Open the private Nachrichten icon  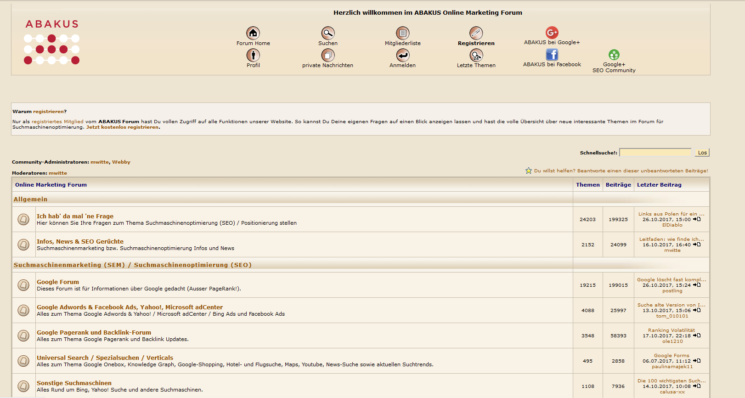coord(327,55)
